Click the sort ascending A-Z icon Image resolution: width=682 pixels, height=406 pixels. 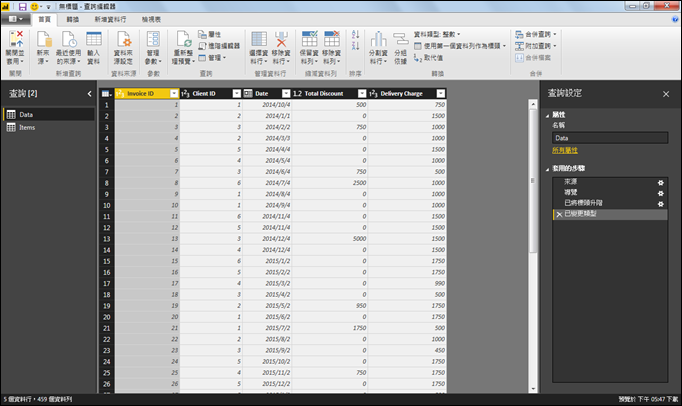coord(355,35)
